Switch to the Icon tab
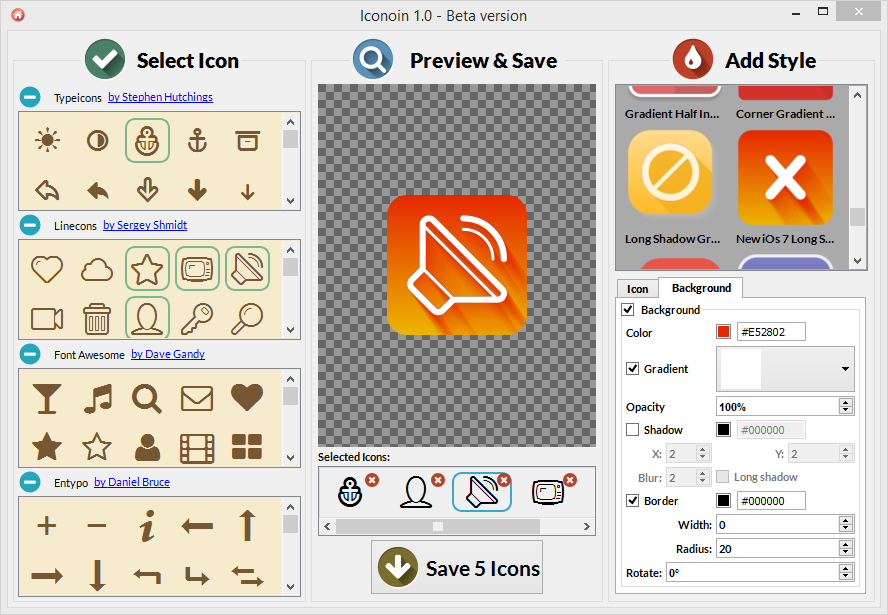Viewport: 888px width, 615px height. coord(637,289)
